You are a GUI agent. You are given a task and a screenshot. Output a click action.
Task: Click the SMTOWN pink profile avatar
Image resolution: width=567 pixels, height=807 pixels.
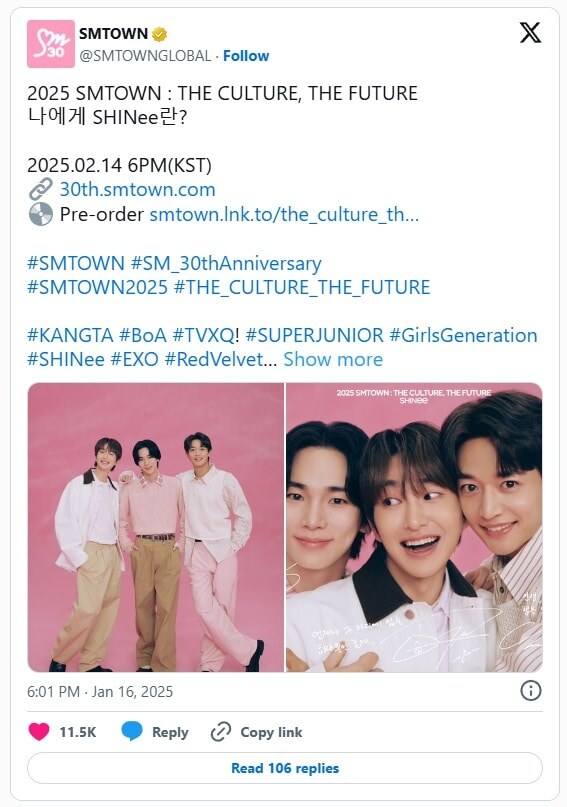pyautogui.click(x=51, y=44)
